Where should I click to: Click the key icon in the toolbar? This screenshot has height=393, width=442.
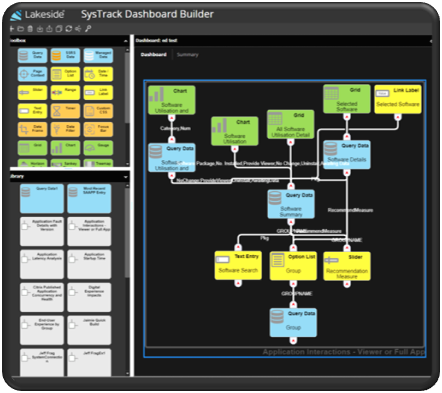(88, 29)
